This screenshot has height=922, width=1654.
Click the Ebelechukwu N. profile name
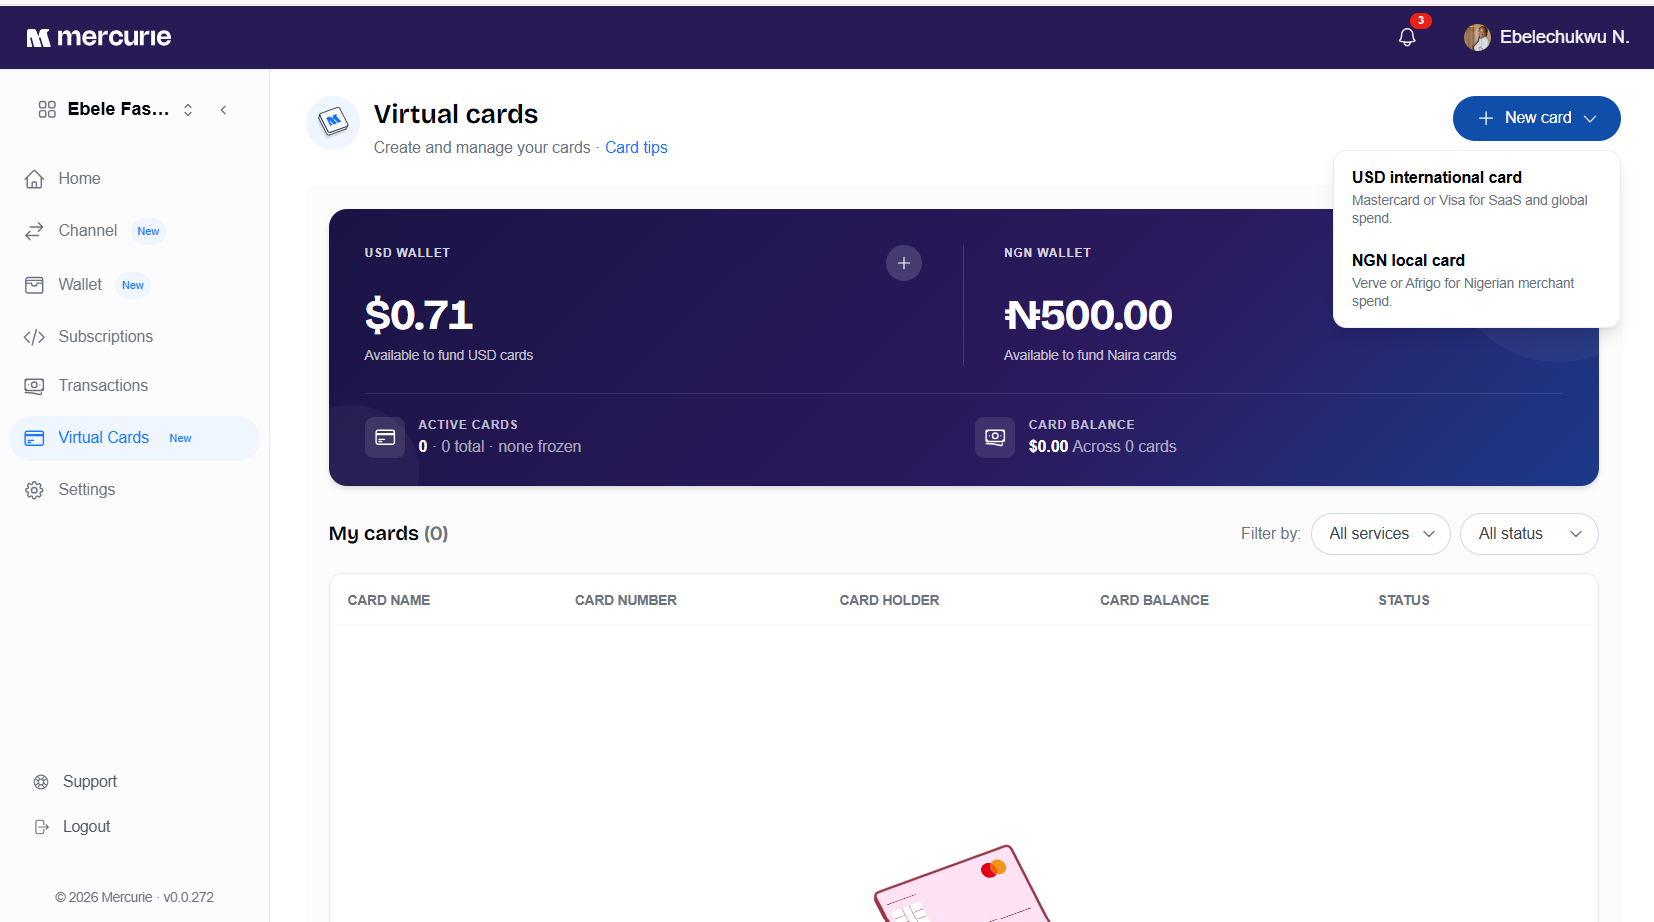(1564, 37)
